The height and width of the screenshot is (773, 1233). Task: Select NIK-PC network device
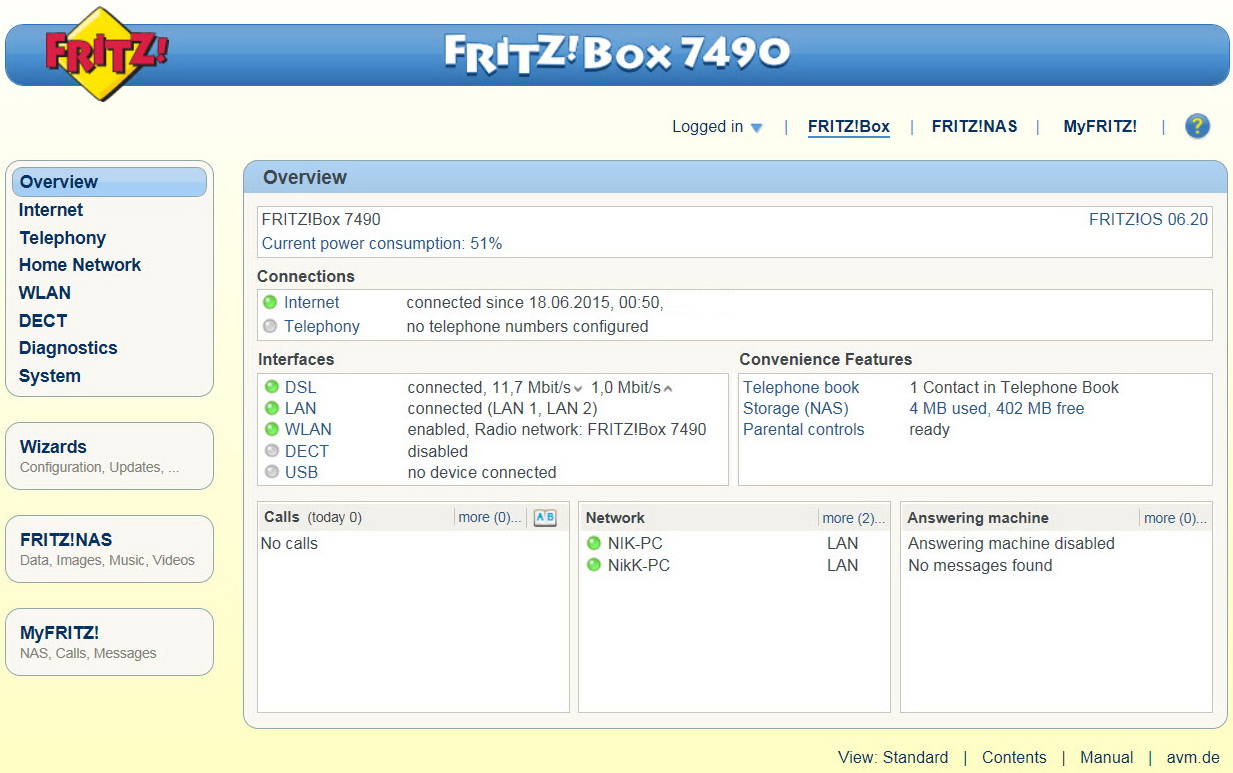(x=635, y=543)
